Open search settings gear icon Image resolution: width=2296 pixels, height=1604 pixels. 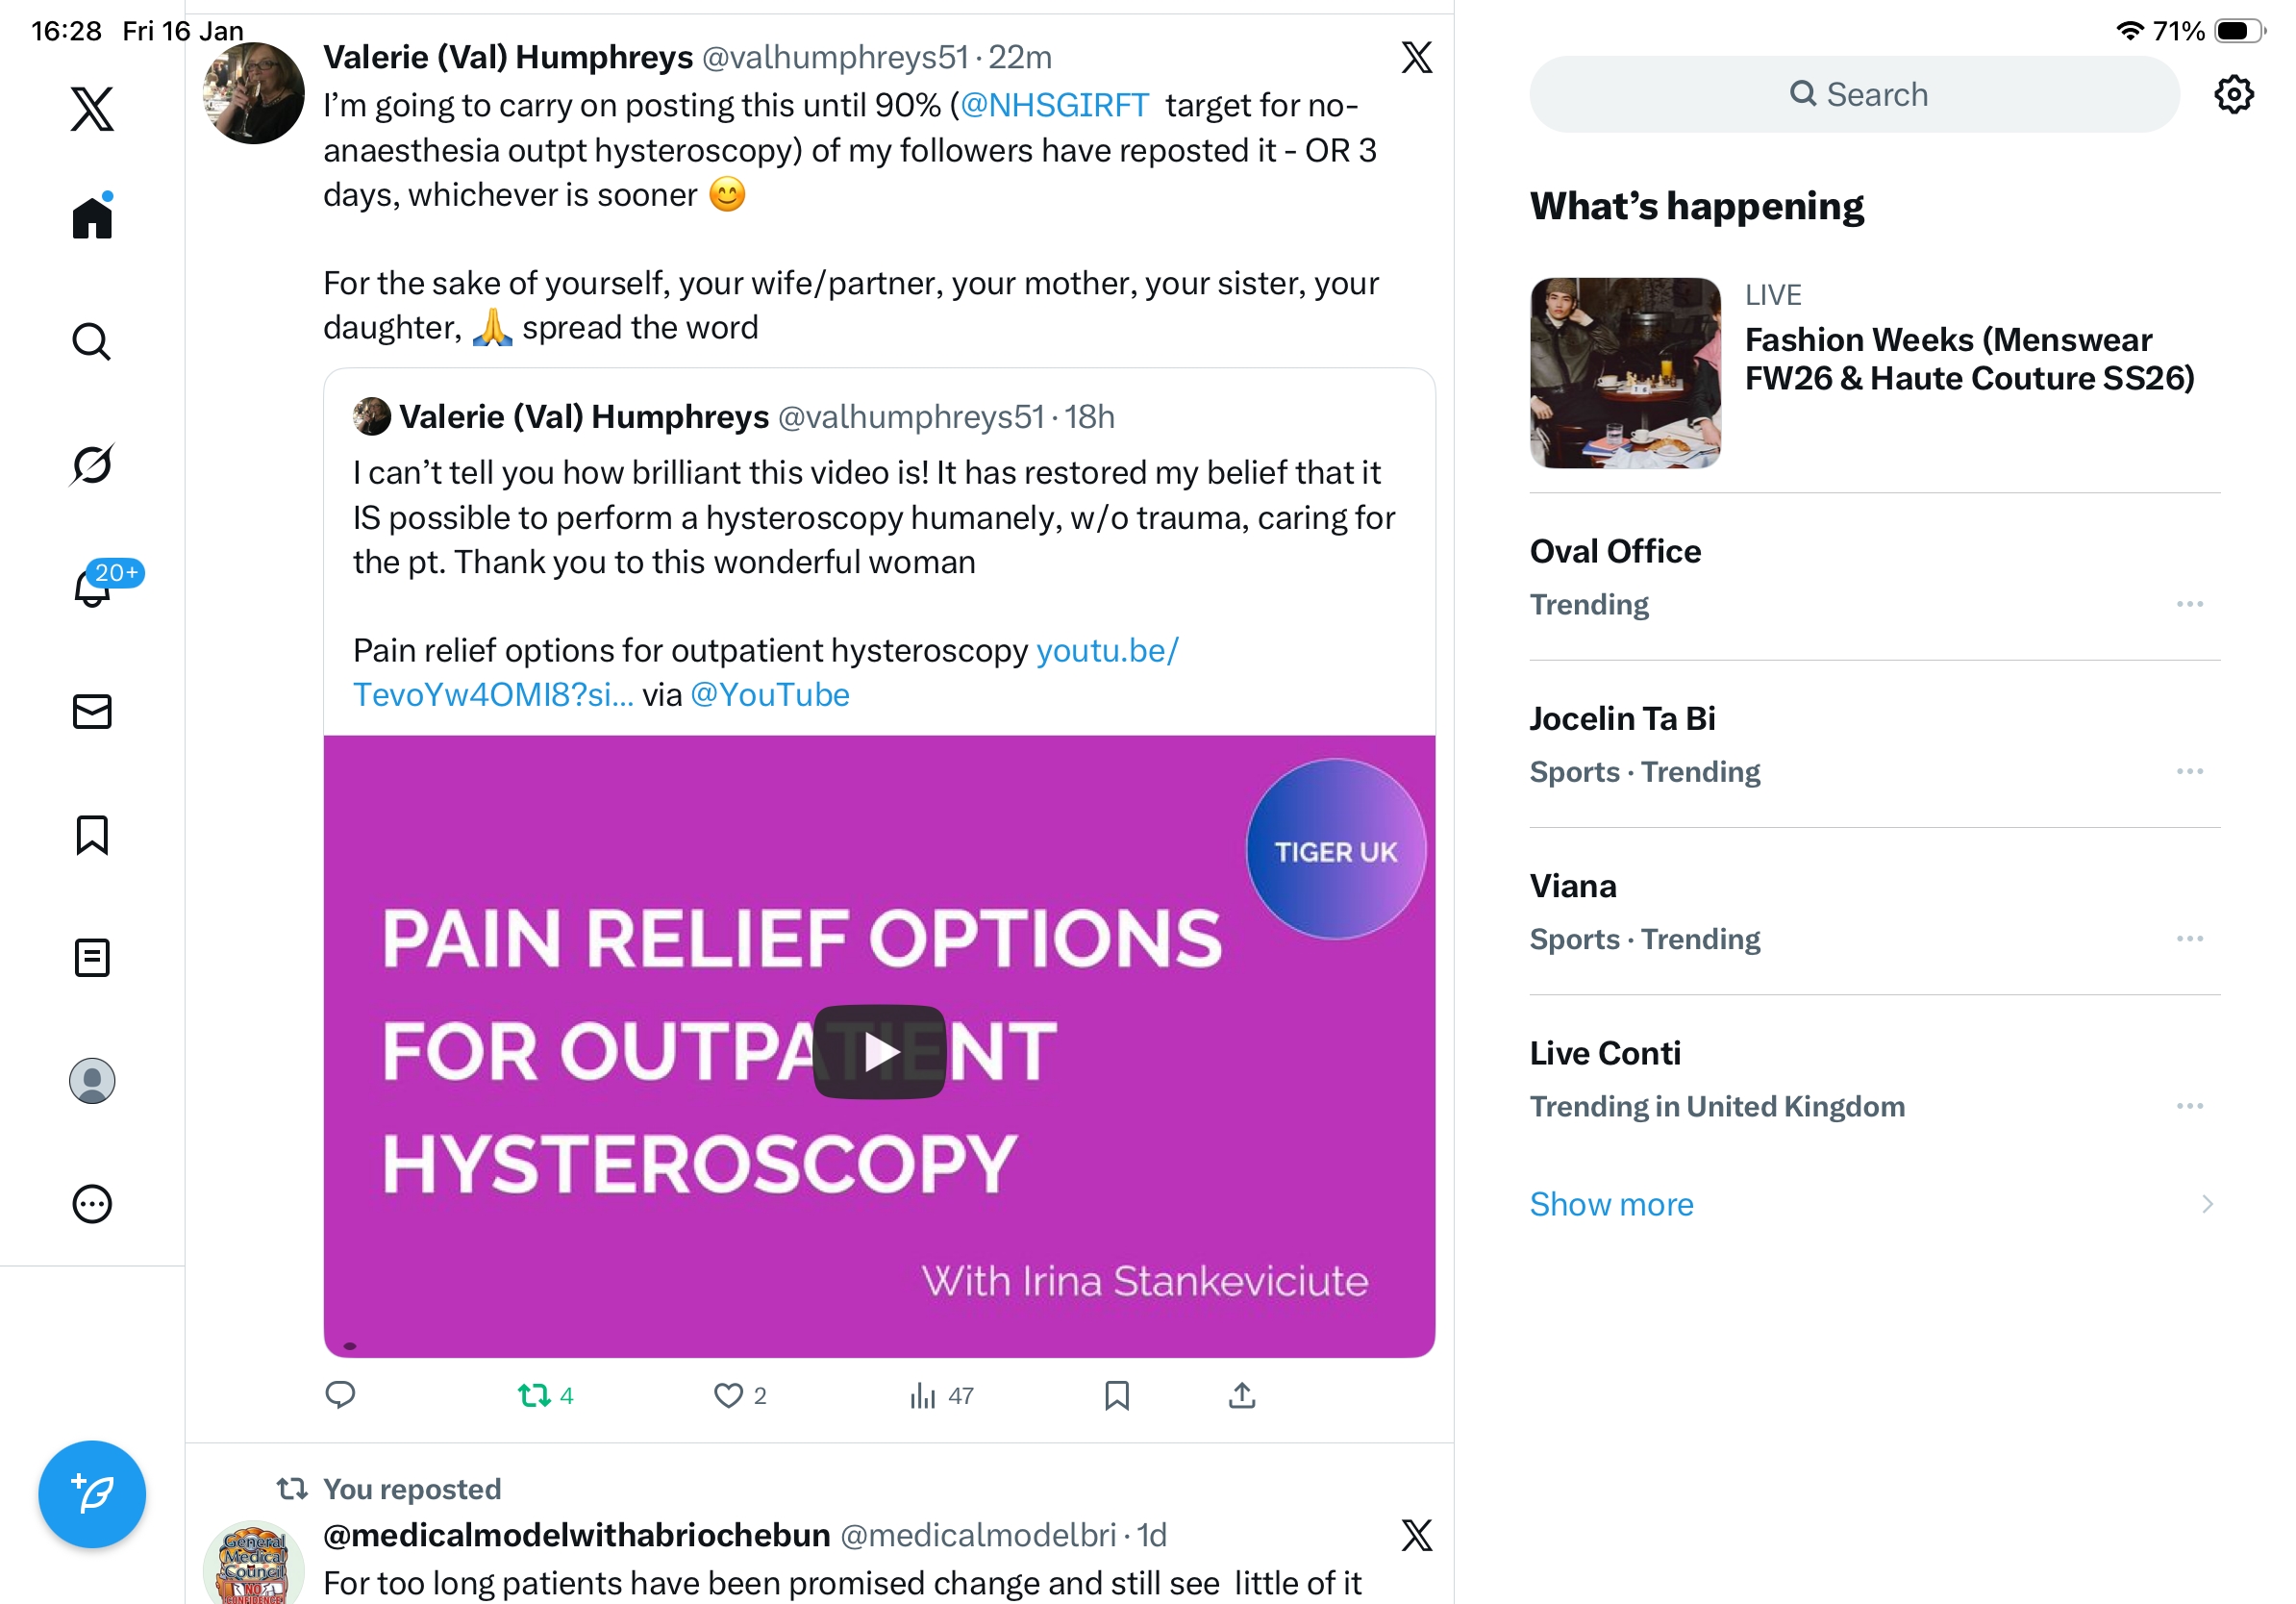click(2233, 94)
